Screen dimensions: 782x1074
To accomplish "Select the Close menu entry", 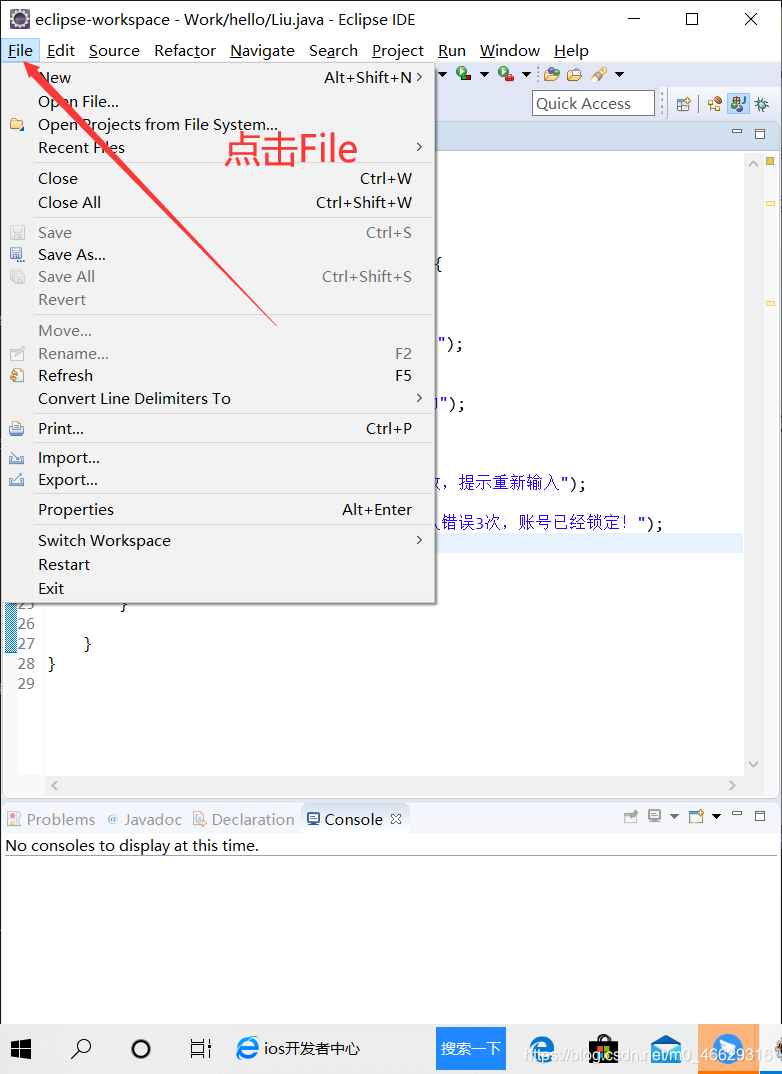I will tap(218, 178).
